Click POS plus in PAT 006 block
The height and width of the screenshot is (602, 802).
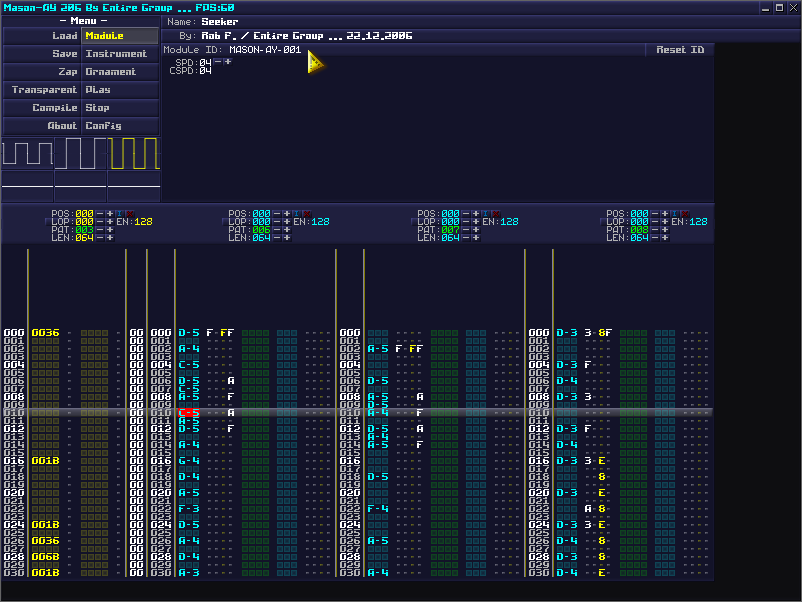(x=286, y=213)
